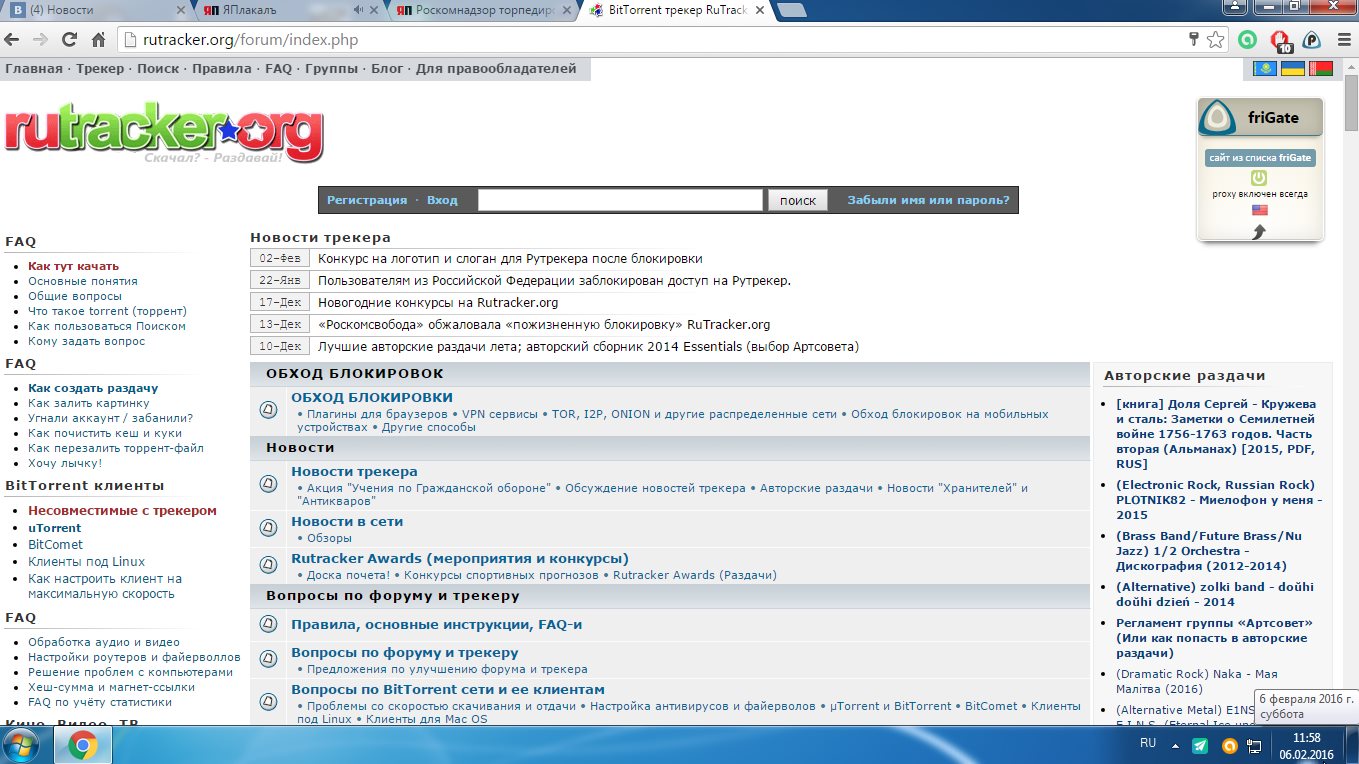Select the Belarus flag icon
The width and height of the screenshot is (1359, 764).
1321,69
